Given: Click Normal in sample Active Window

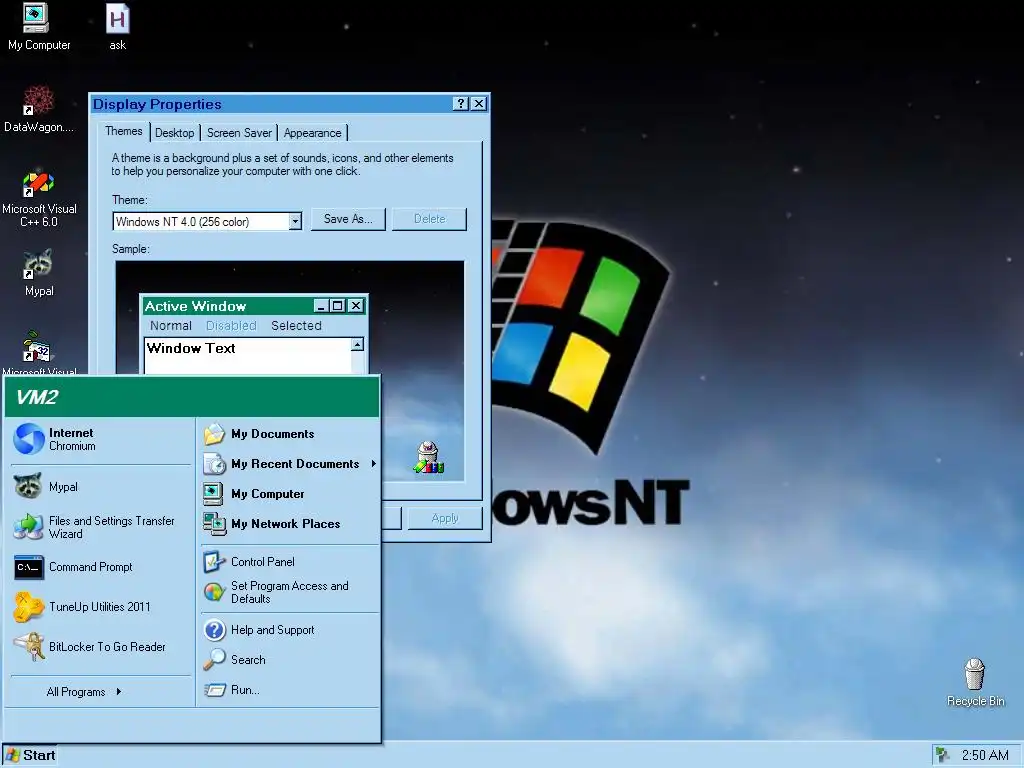Looking at the screenshot, I should (171, 325).
